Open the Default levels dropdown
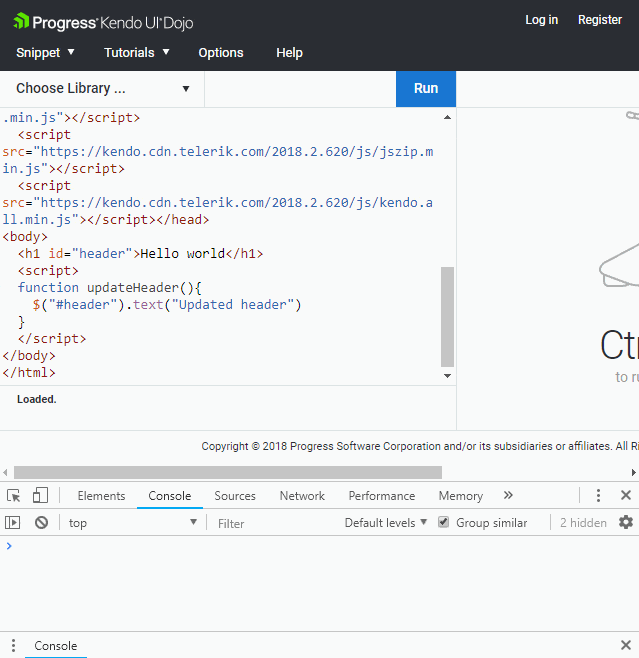 tap(386, 522)
